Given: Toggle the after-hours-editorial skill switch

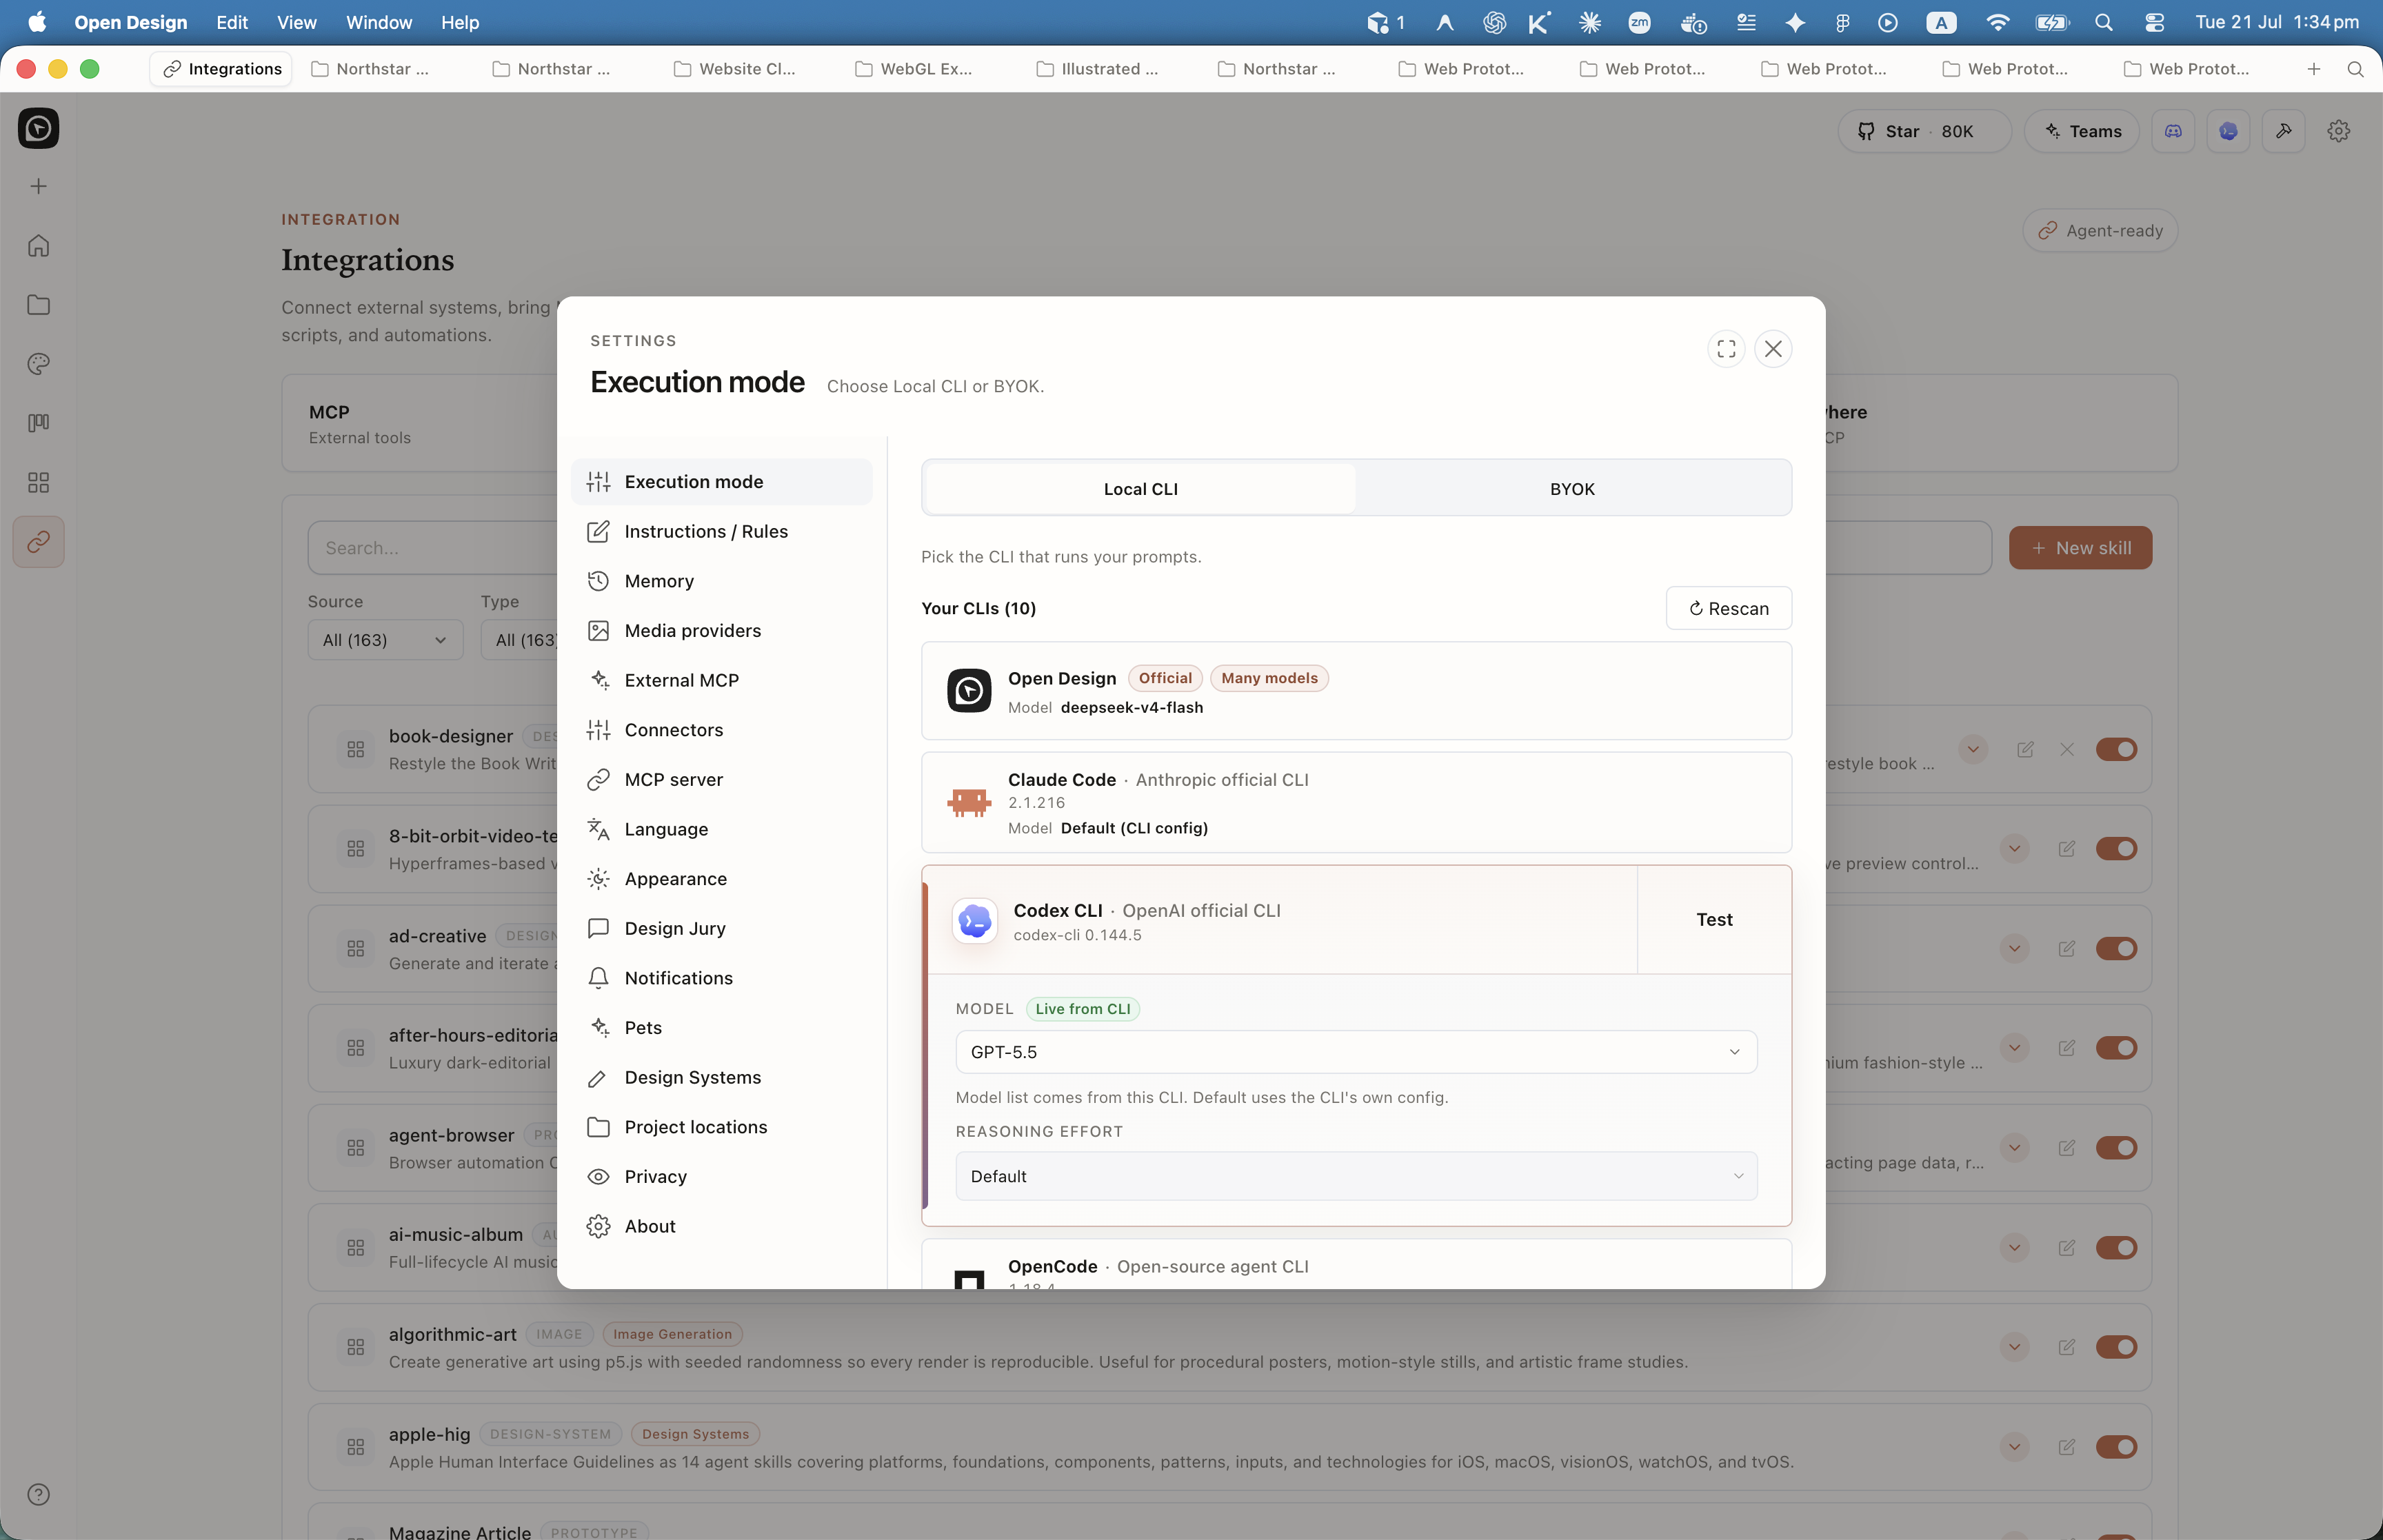Looking at the screenshot, I should (2116, 1047).
